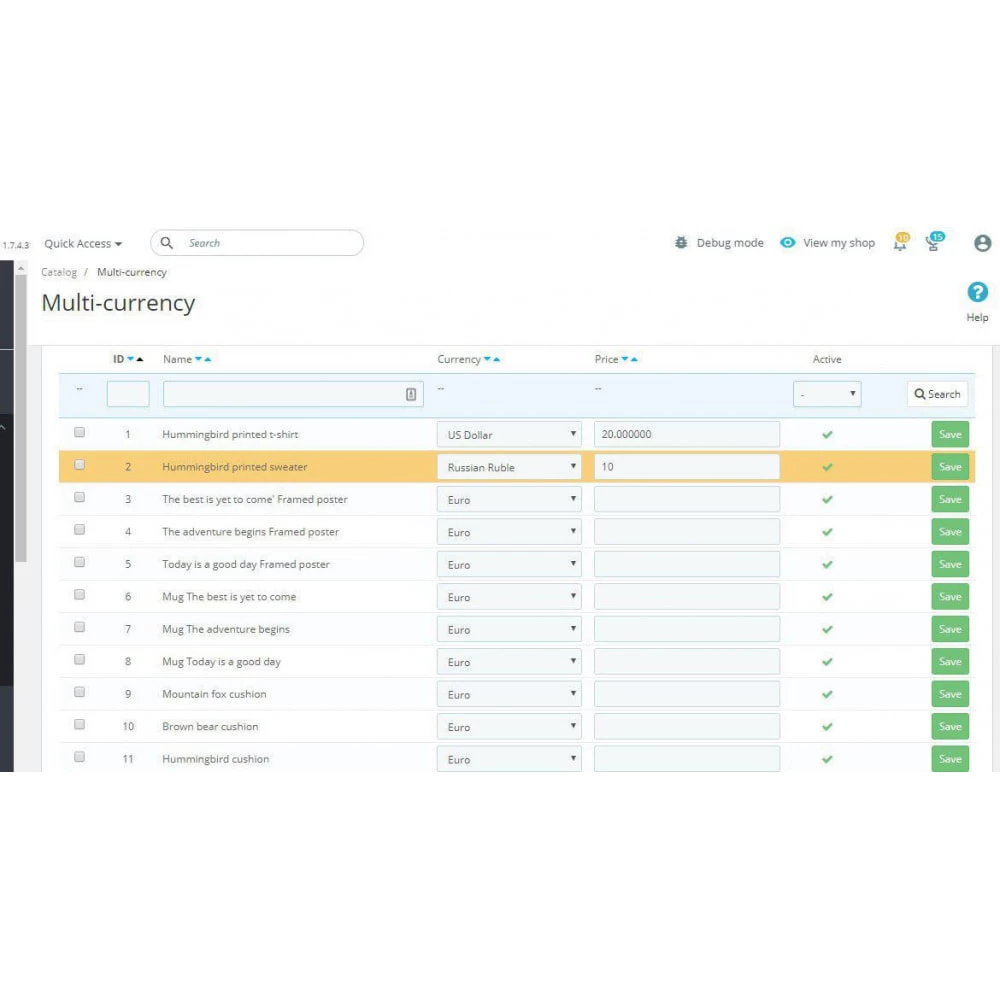Toggle active checkmark for Mountain fox cushion

[x=827, y=694]
